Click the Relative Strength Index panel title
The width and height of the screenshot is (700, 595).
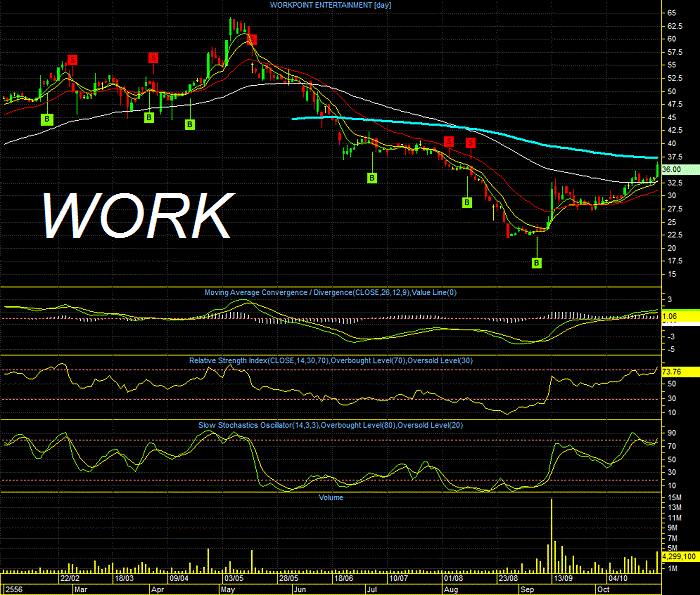(331, 360)
